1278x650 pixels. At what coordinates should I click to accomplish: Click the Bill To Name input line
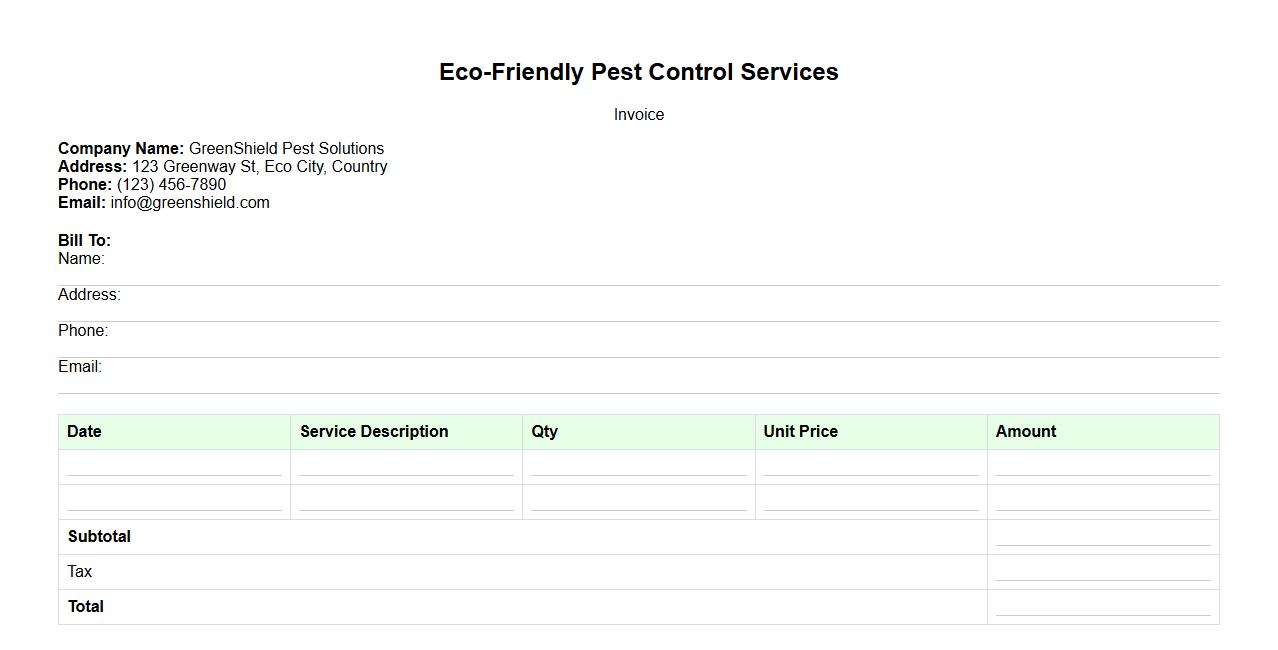coord(638,276)
